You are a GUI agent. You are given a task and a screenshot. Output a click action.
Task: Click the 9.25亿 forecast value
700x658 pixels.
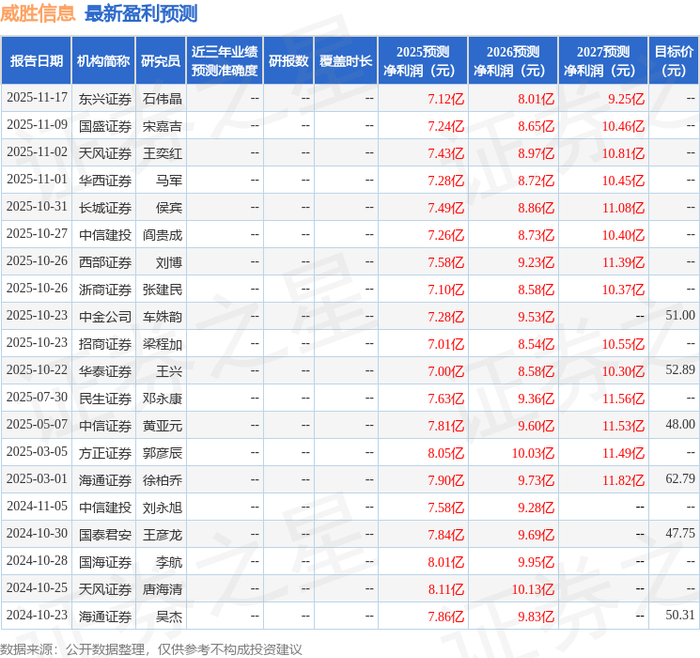(626, 99)
